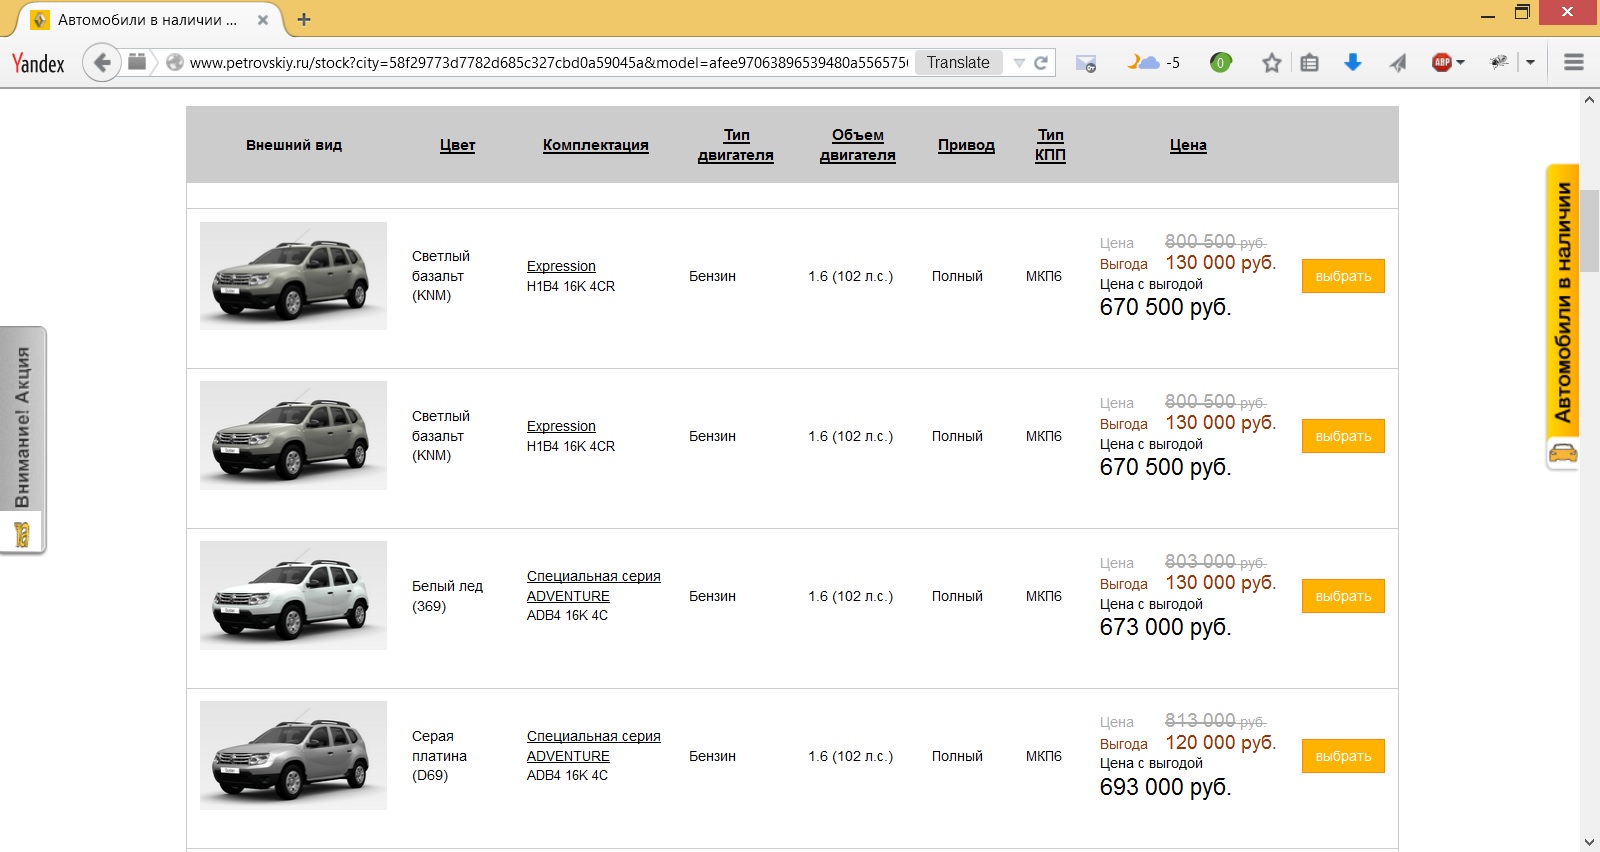
Task: Open the Внимание! Акция side tab
Action: click(x=22, y=440)
